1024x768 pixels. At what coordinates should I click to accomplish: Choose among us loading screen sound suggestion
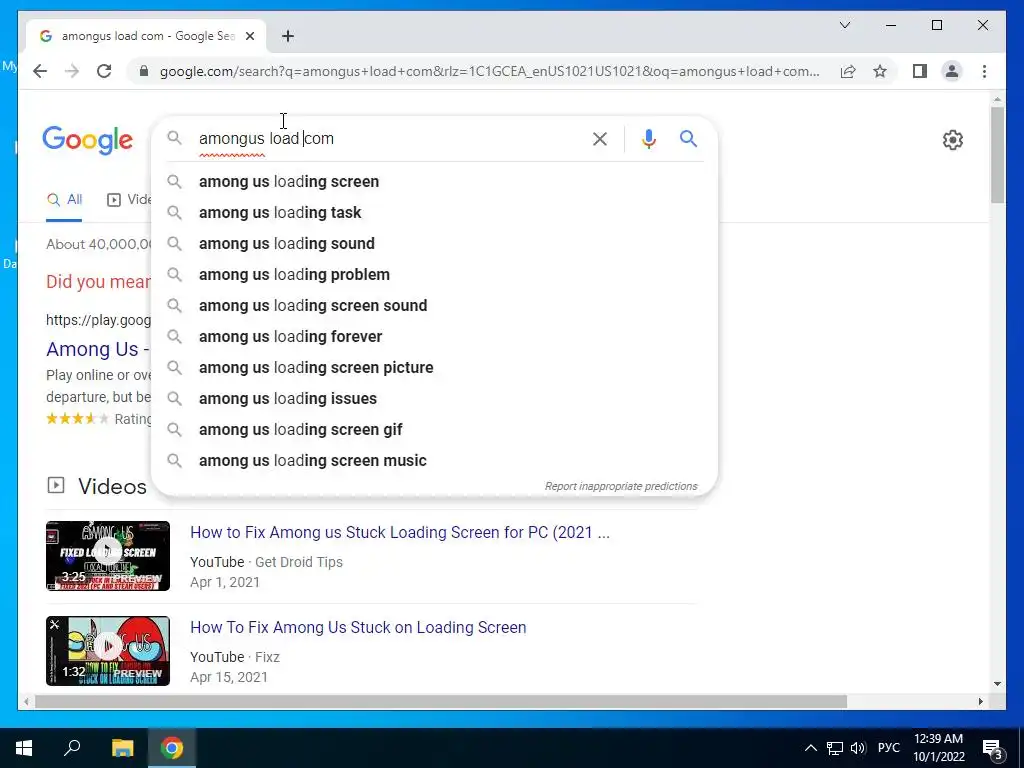434,306
